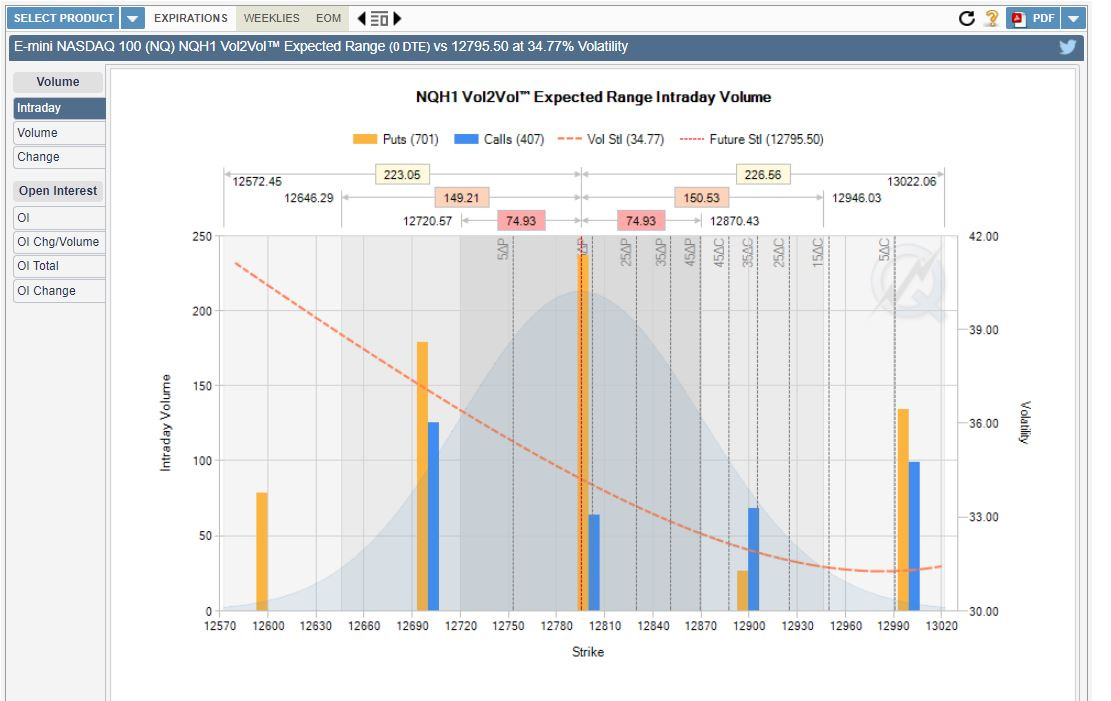Open the help guide

coord(989,17)
